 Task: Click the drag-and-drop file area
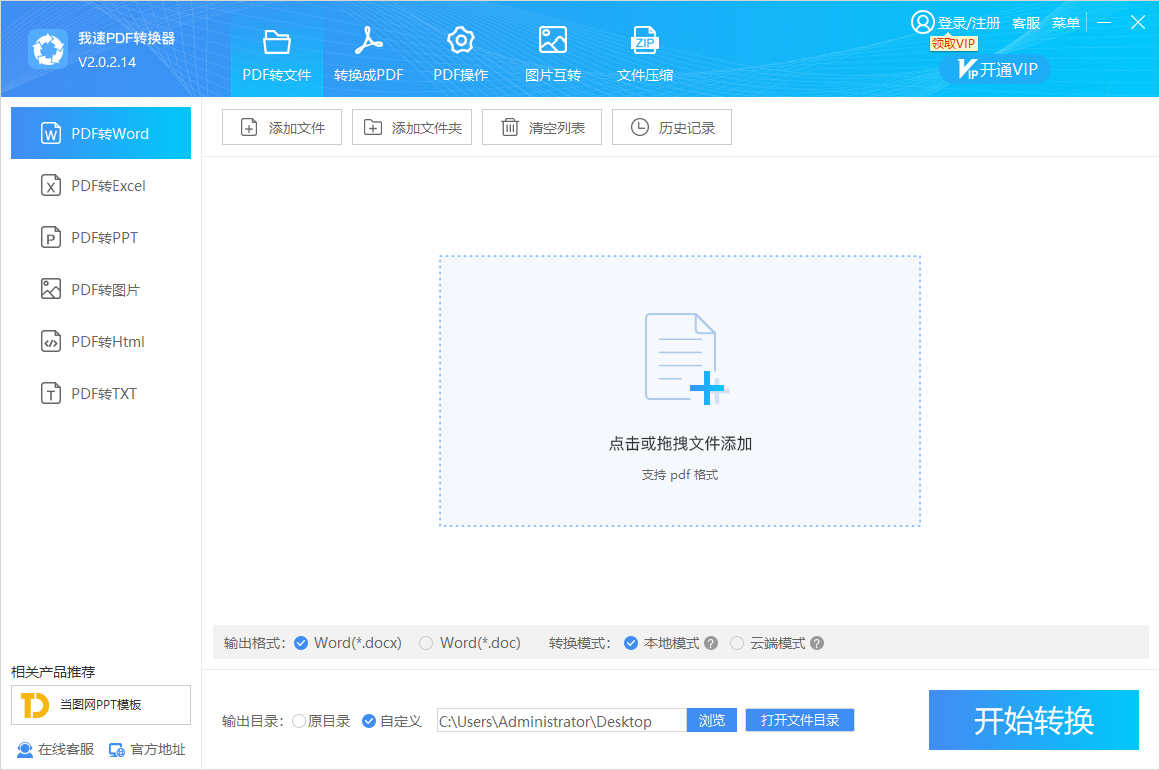click(x=679, y=390)
